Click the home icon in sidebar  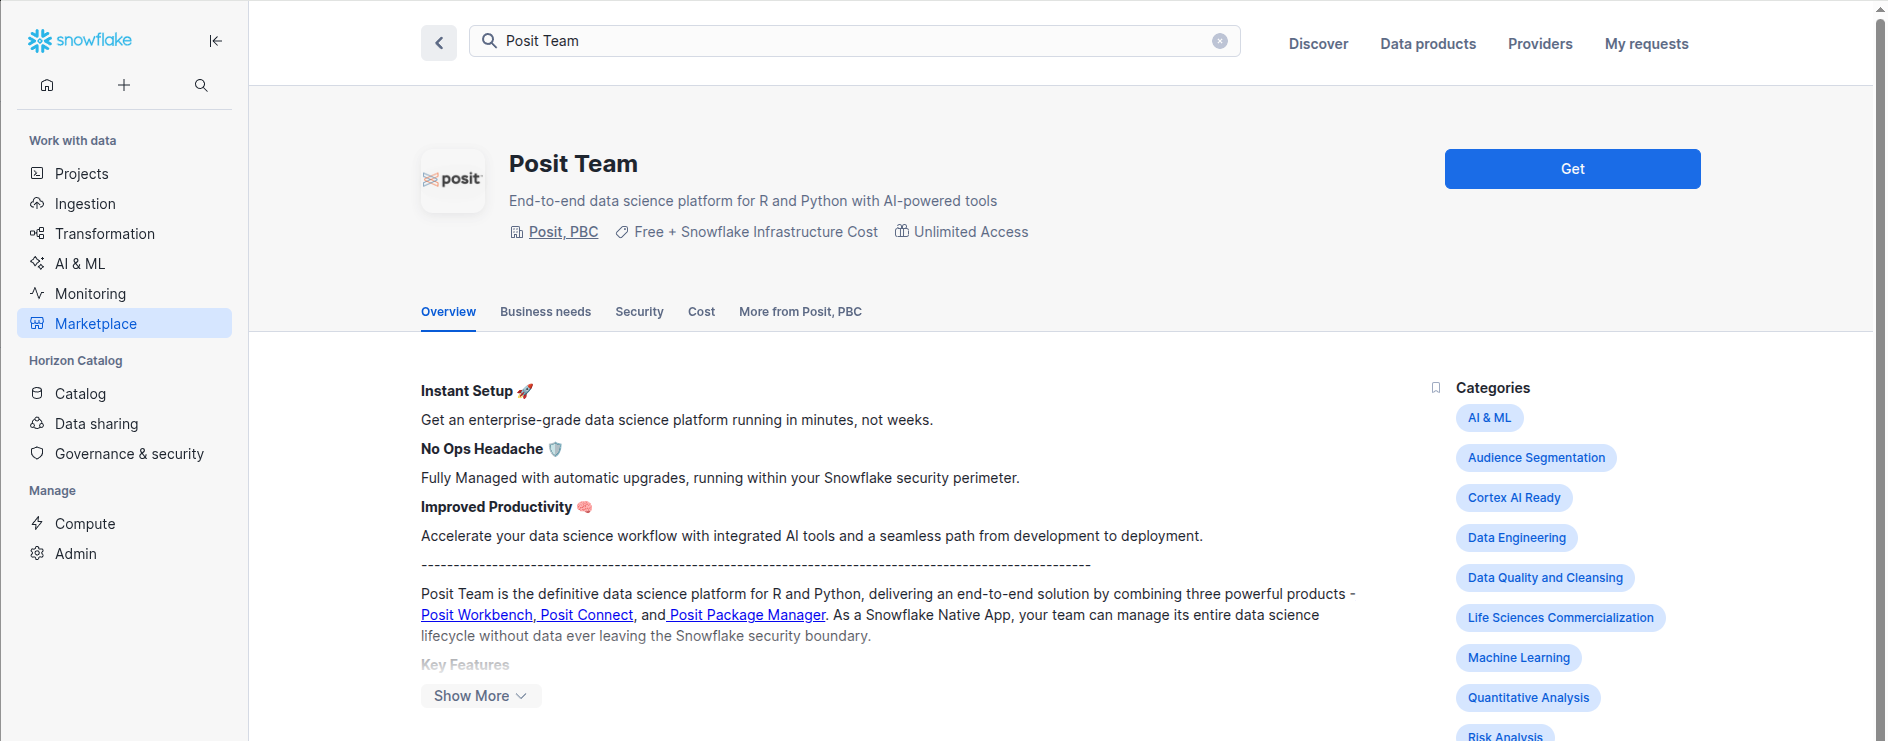(x=47, y=85)
